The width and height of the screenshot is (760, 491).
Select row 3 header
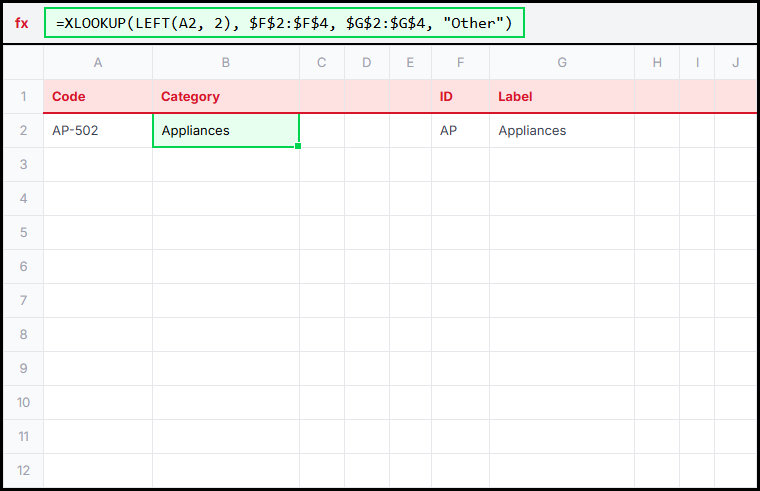click(x=23, y=164)
